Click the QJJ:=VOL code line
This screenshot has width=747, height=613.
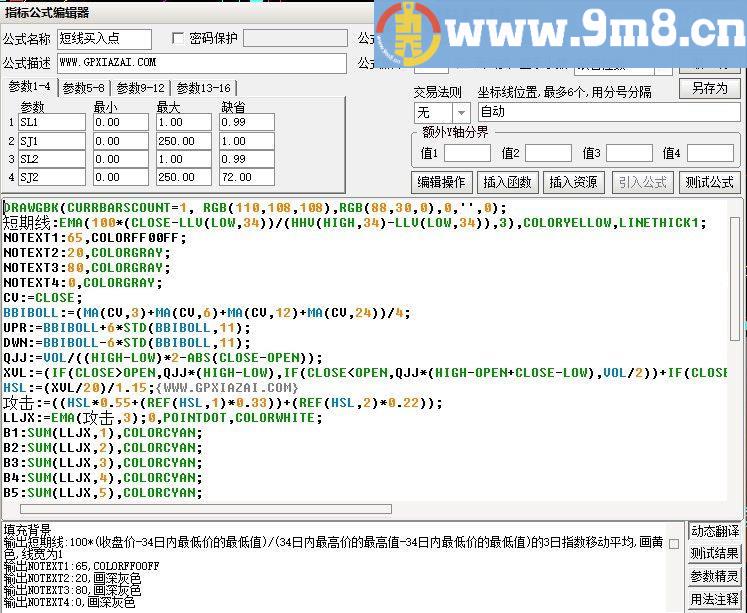point(163,358)
